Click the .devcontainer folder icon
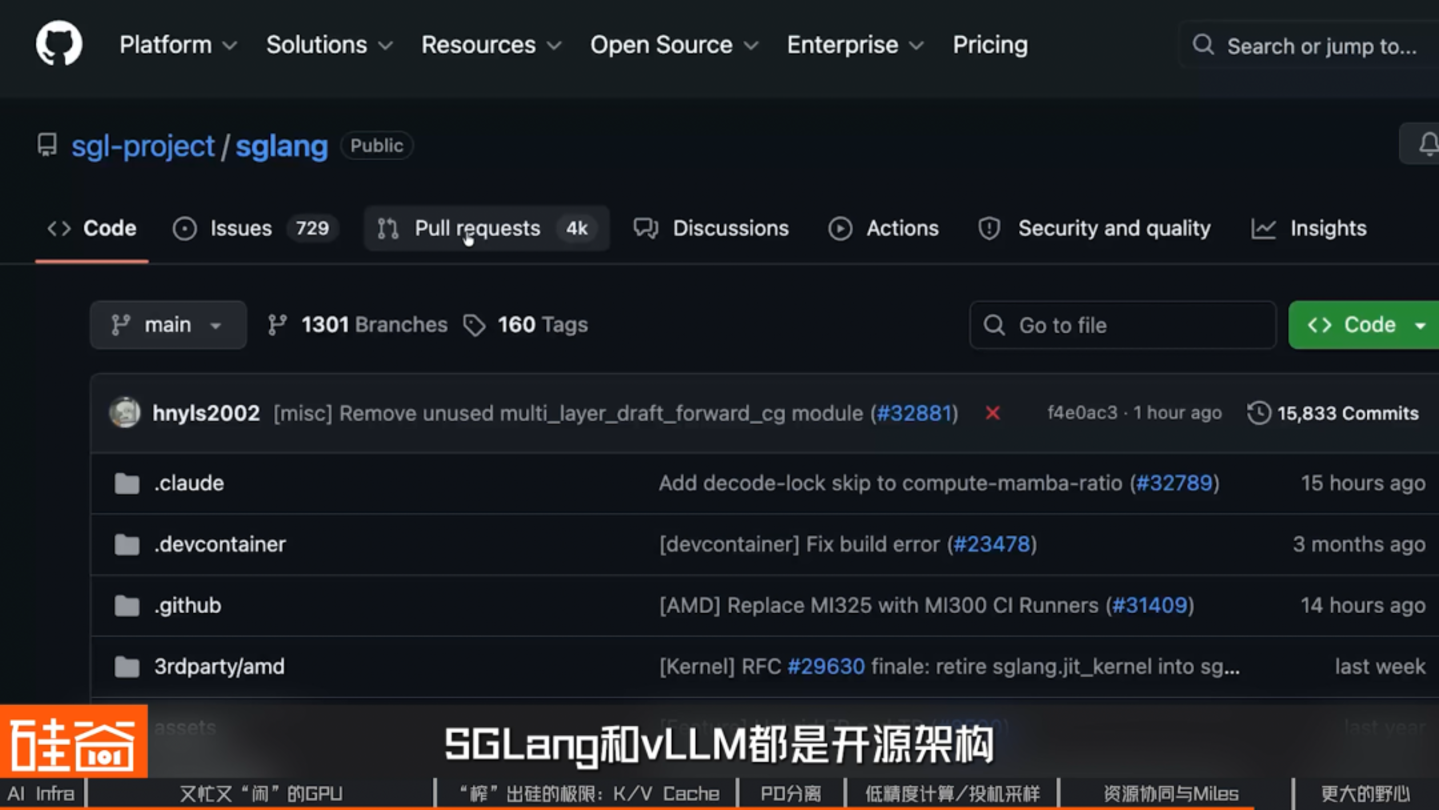The image size is (1439, 810). click(x=127, y=545)
